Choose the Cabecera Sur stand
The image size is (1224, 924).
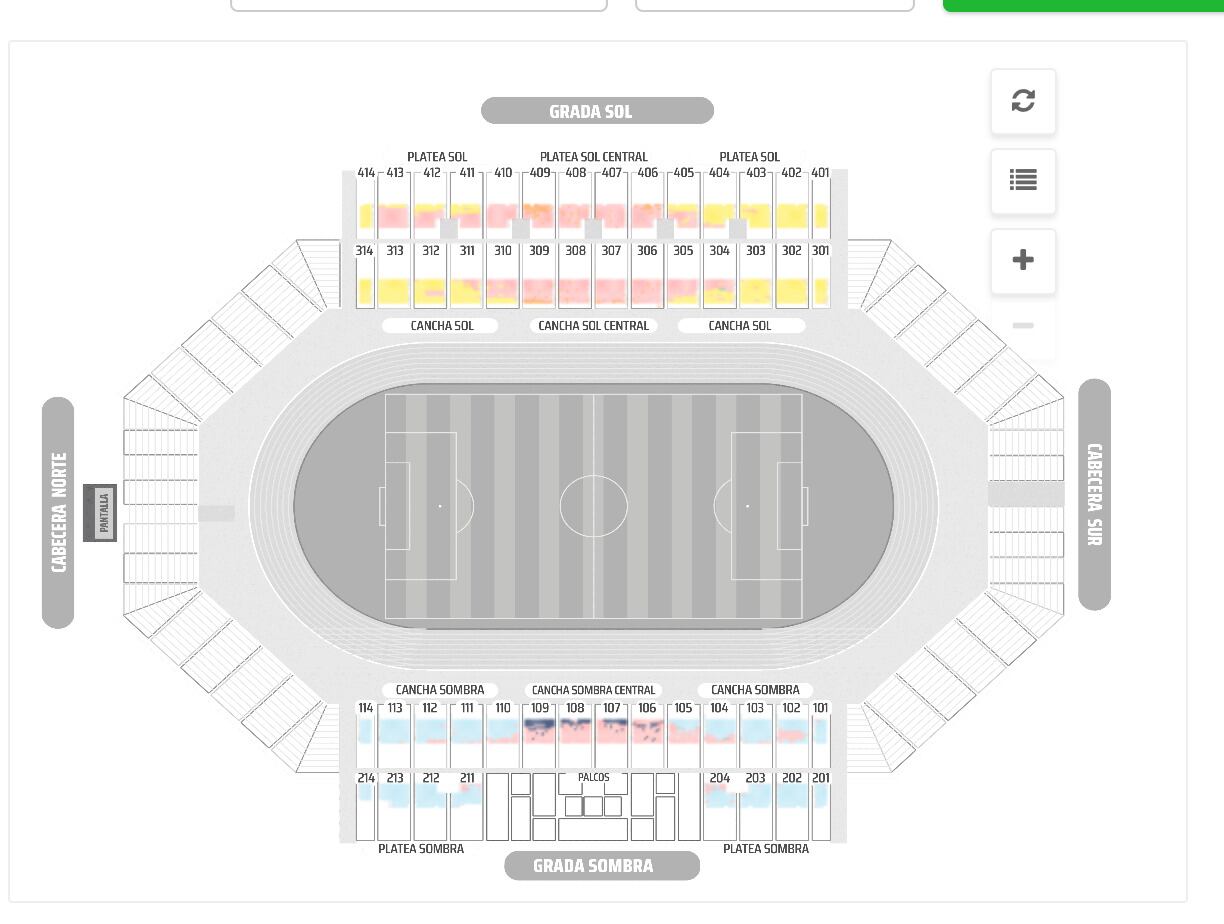1094,494
